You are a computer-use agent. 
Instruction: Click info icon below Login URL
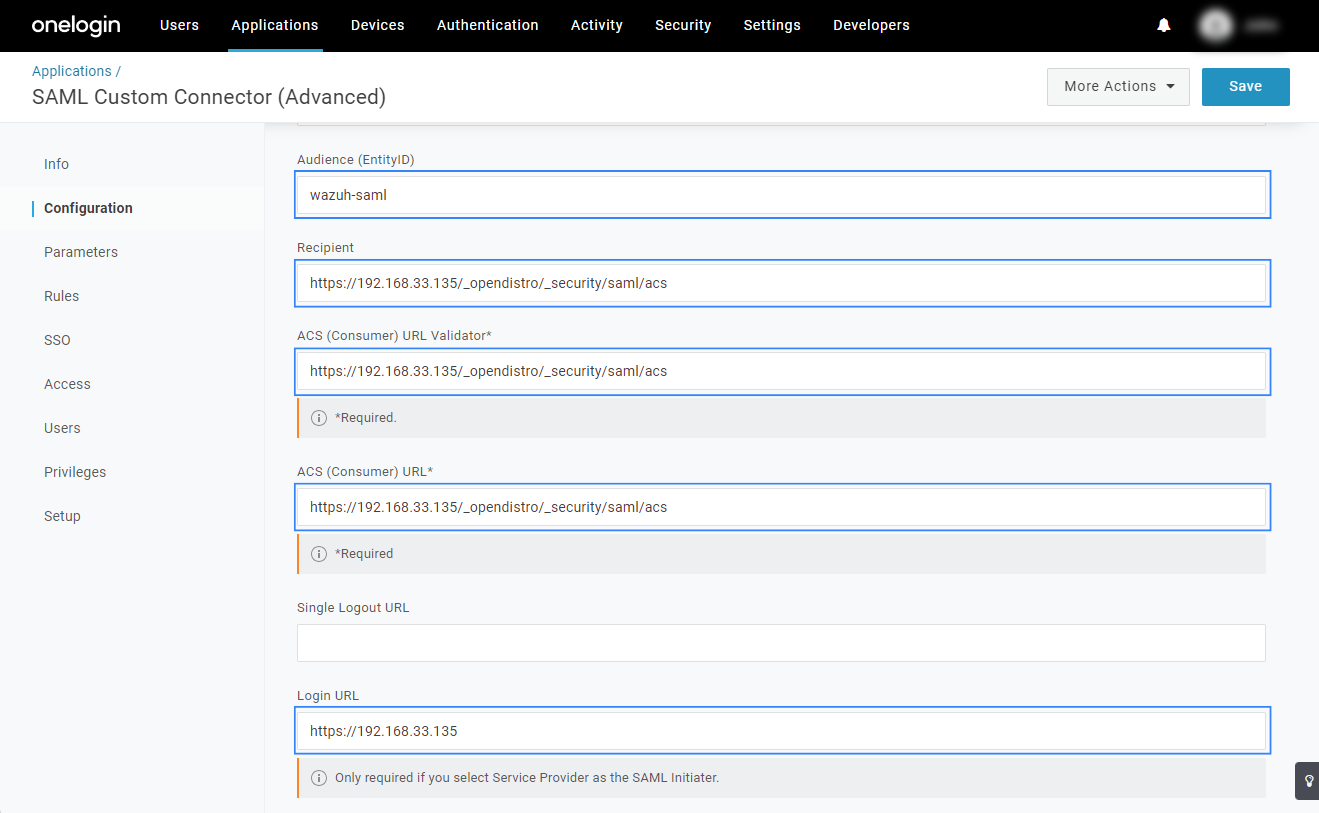tap(319, 778)
